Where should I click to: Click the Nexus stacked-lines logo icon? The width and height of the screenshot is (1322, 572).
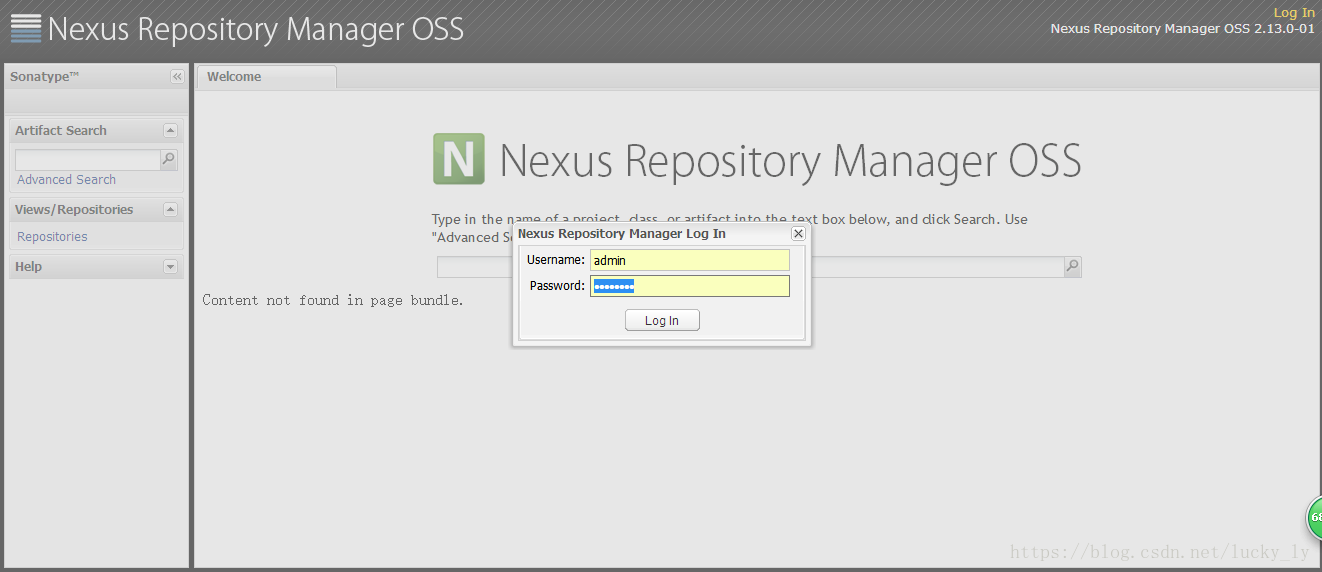(x=26, y=28)
